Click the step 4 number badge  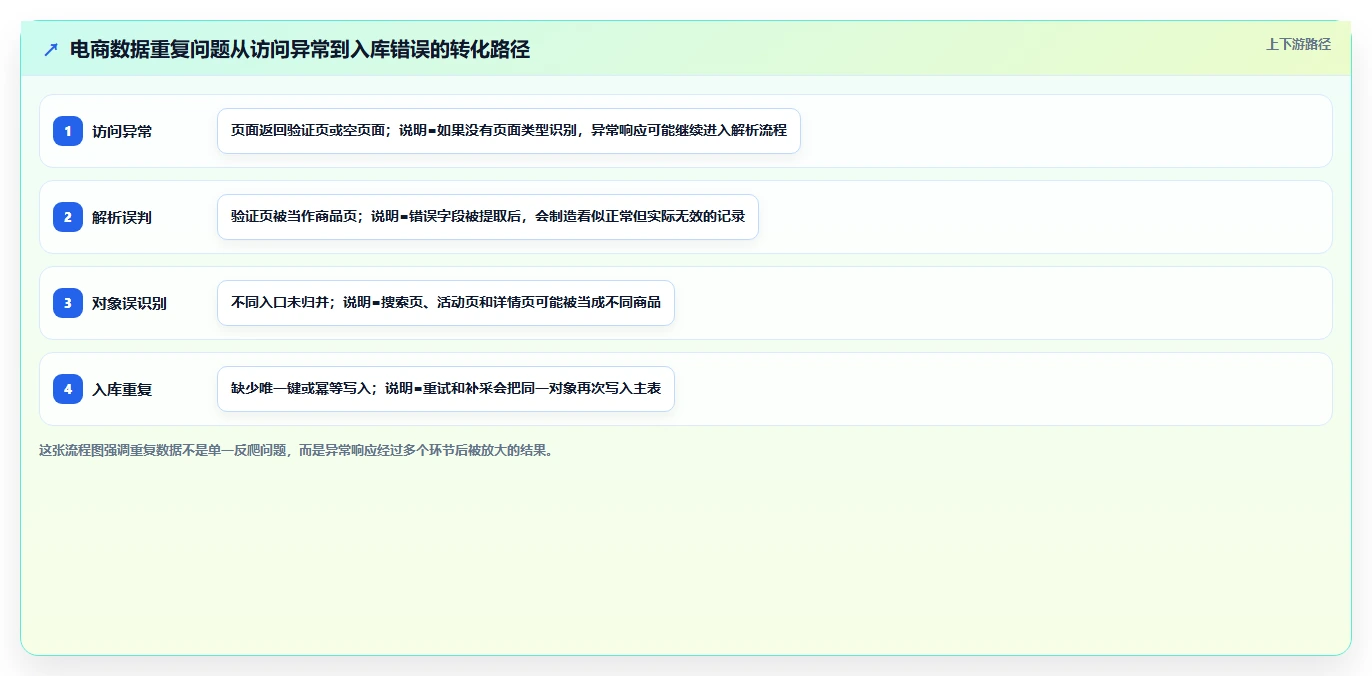point(68,389)
